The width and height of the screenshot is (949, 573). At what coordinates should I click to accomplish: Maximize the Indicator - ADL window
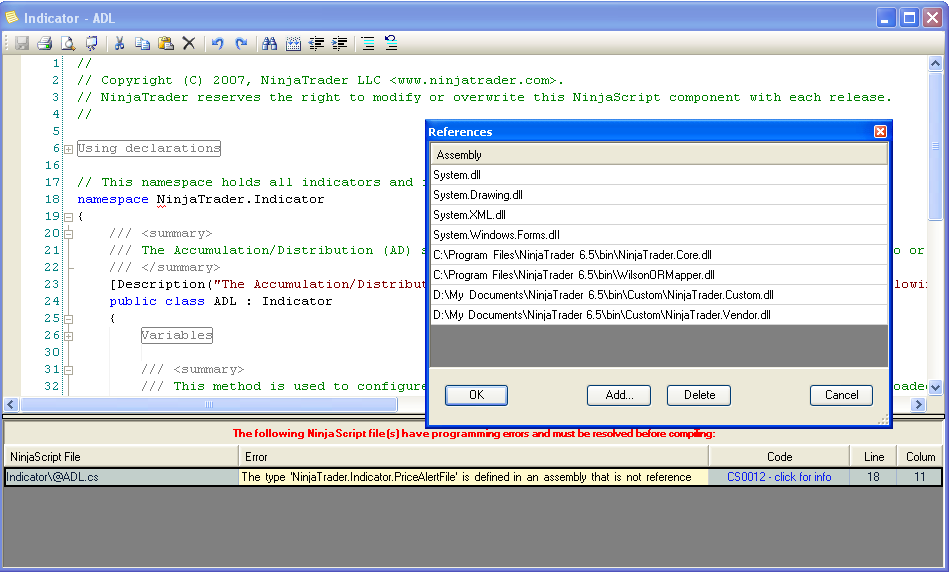point(909,18)
